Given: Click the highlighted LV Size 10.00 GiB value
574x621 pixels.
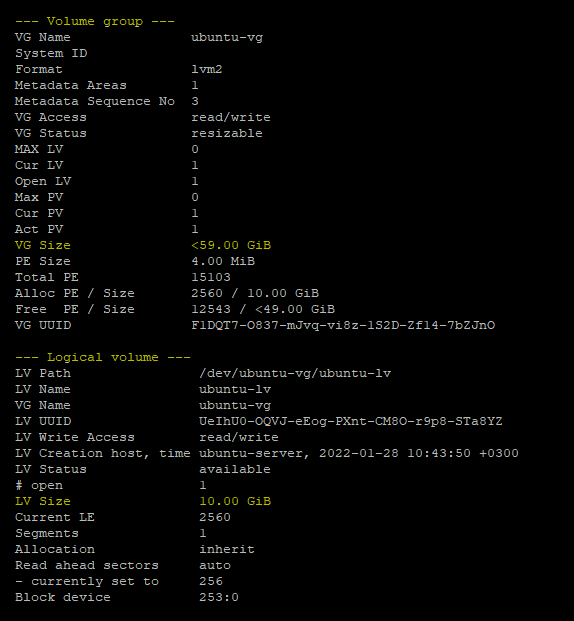Looking at the screenshot, I should [235, 501].
